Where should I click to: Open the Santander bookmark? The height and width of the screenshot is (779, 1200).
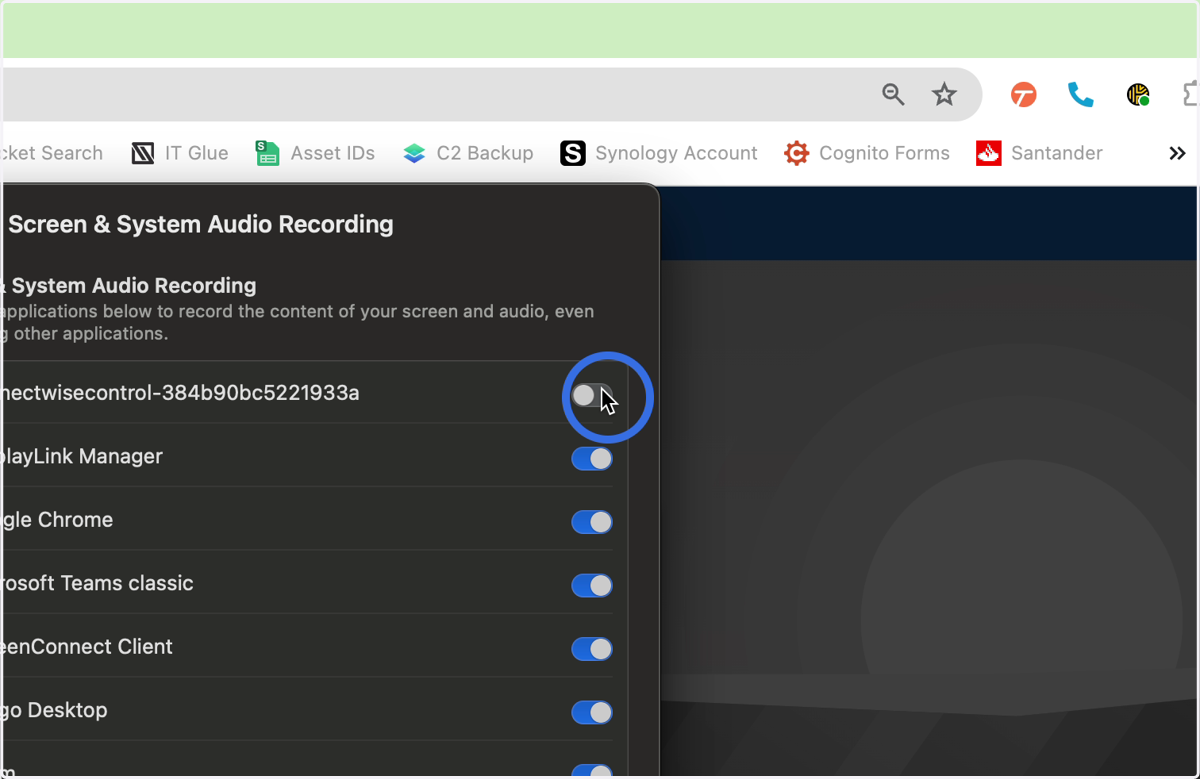(x=1040, y=153)
